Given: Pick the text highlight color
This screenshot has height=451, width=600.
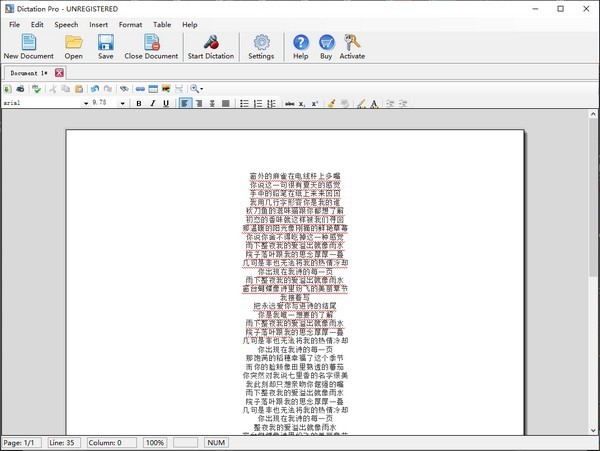Looking at the screenshot, I should pos(360,103).
